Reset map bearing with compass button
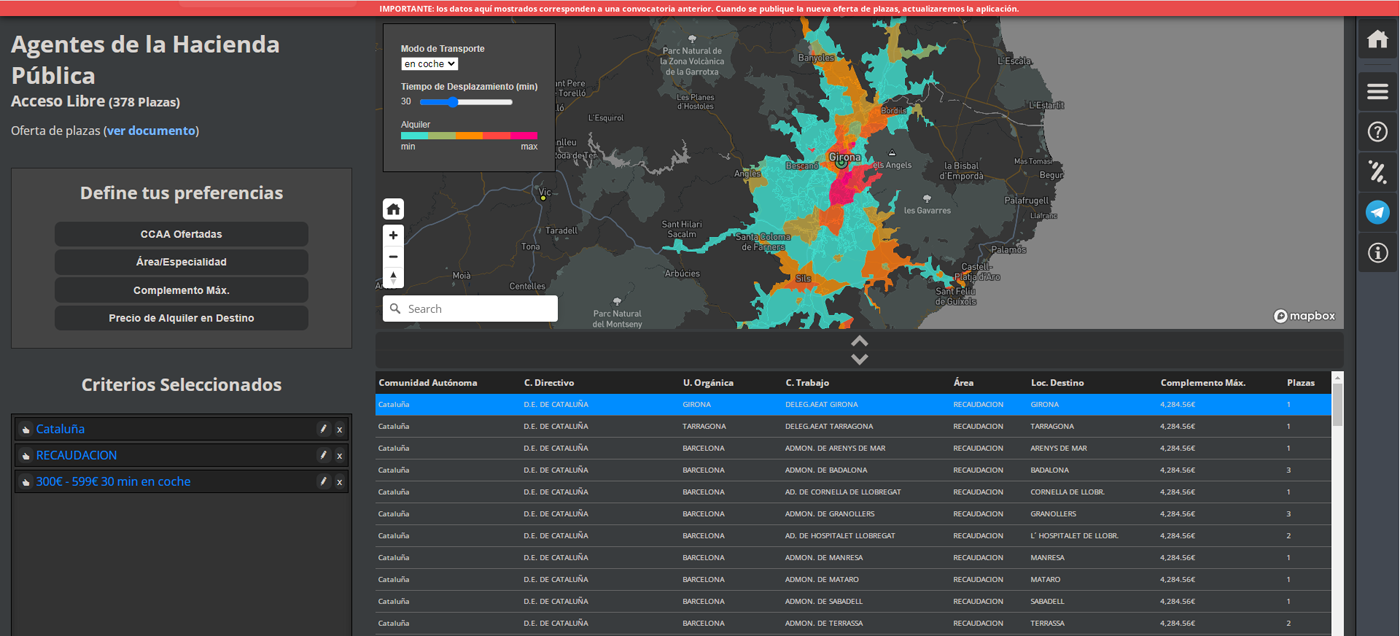The height and width of the screenshot is (636, 1400). (393, 277)
